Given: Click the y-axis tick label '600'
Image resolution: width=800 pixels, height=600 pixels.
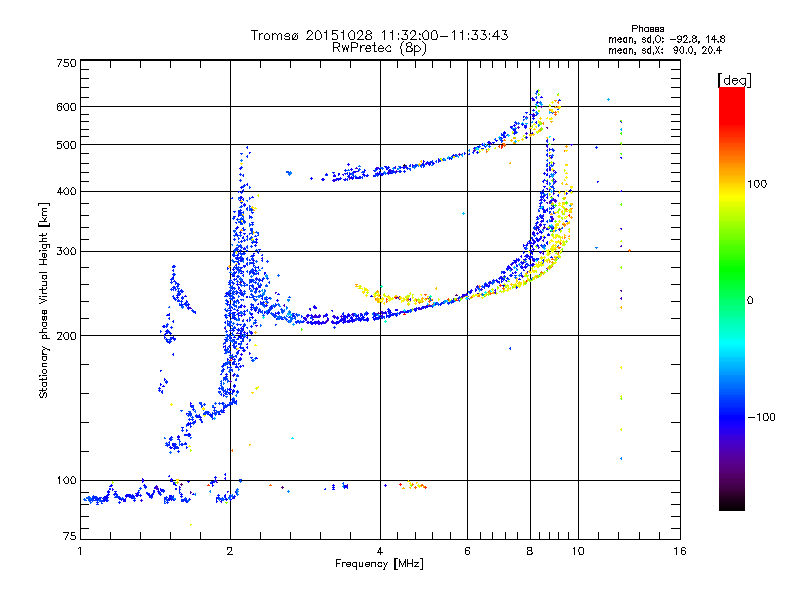Looking at the screenshot, I should click(66, 107).
